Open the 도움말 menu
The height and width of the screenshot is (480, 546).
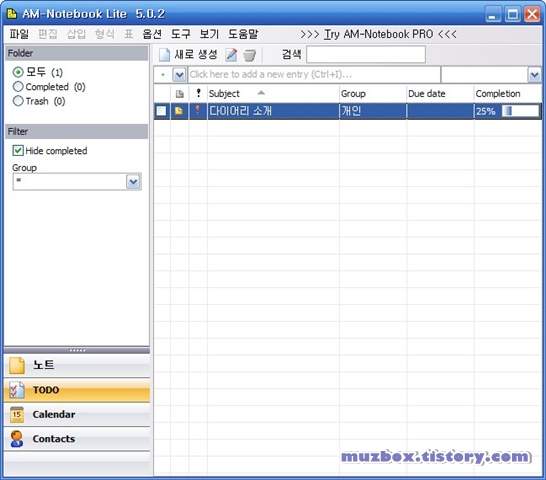(243, 34)
